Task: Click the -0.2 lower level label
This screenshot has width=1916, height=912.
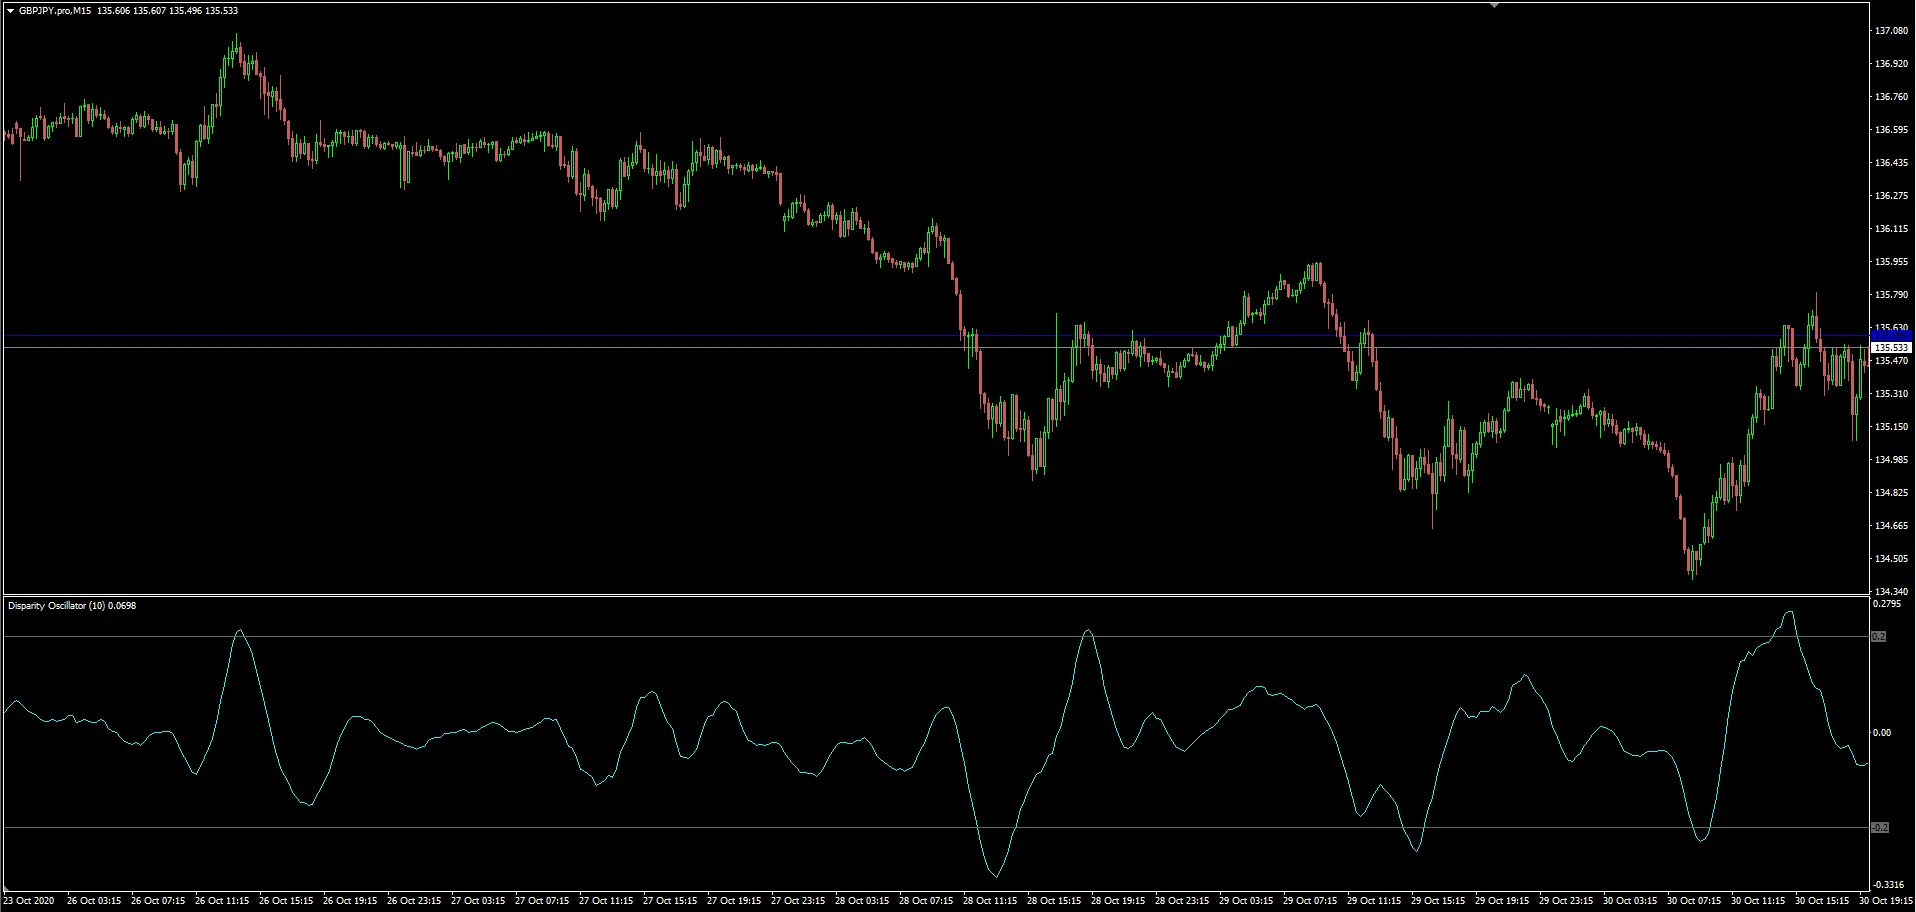Action: (x=1879, y=828)
